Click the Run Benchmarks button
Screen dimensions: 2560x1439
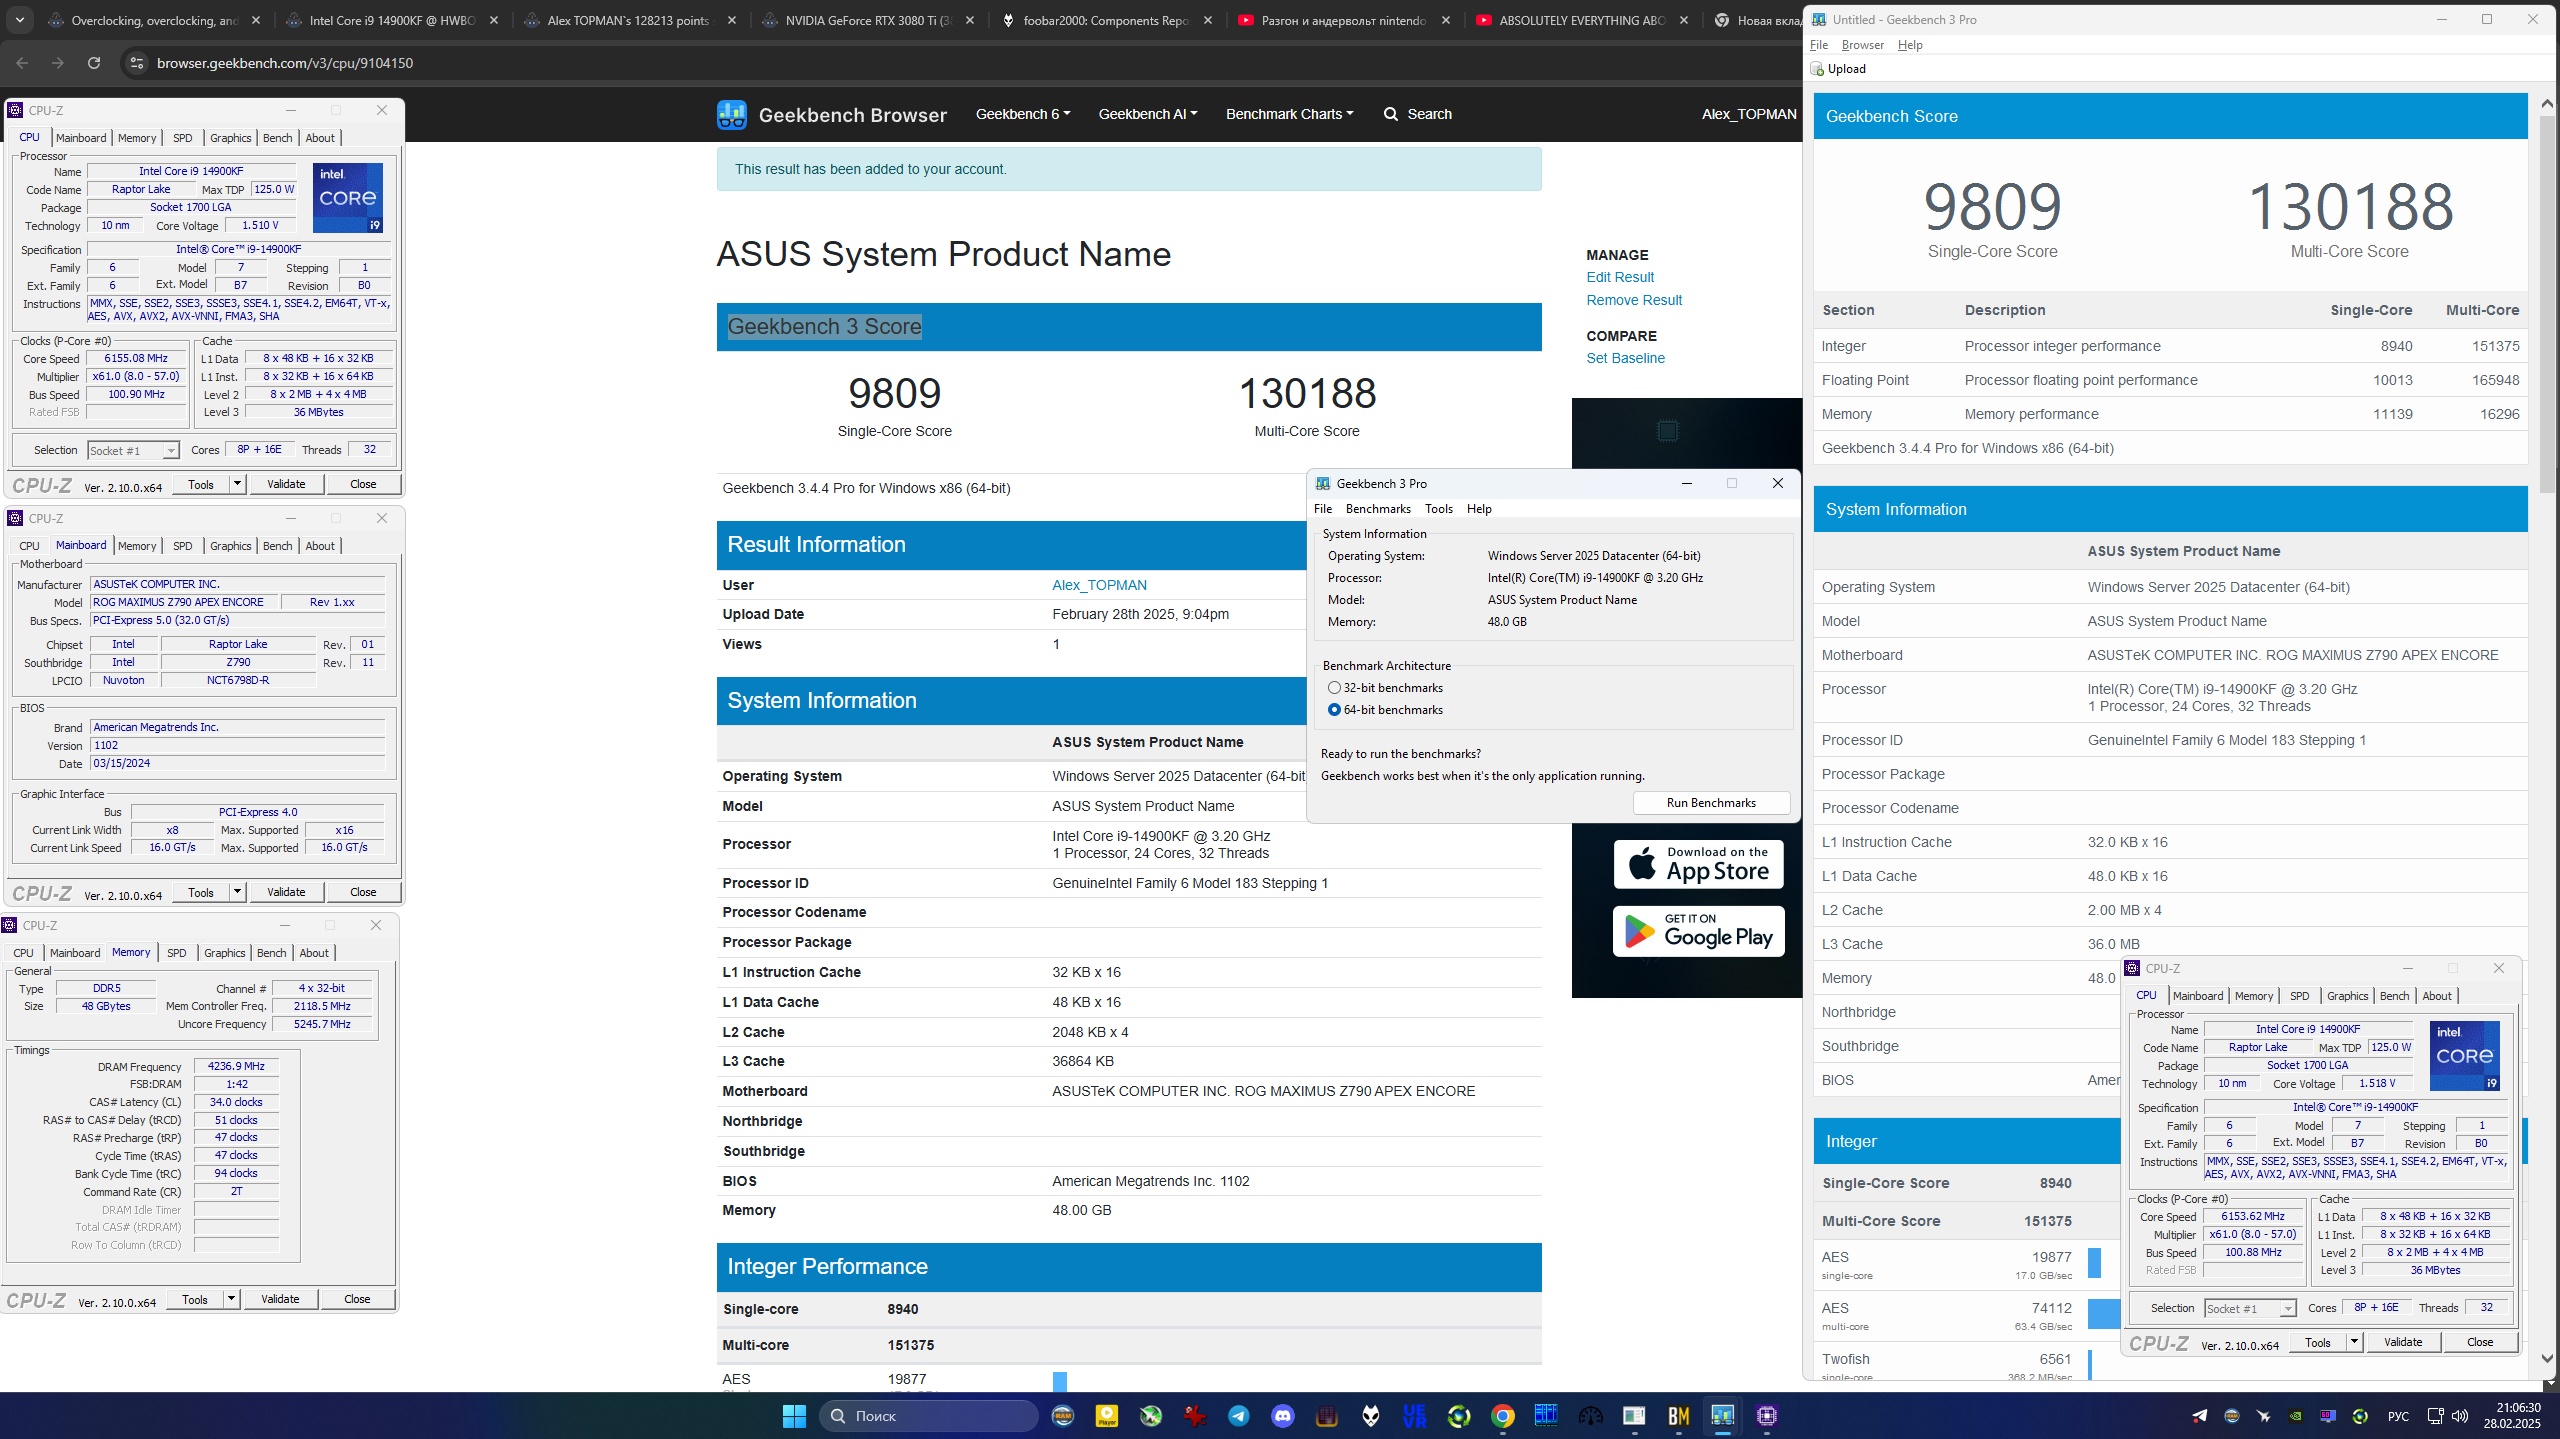1711,803
